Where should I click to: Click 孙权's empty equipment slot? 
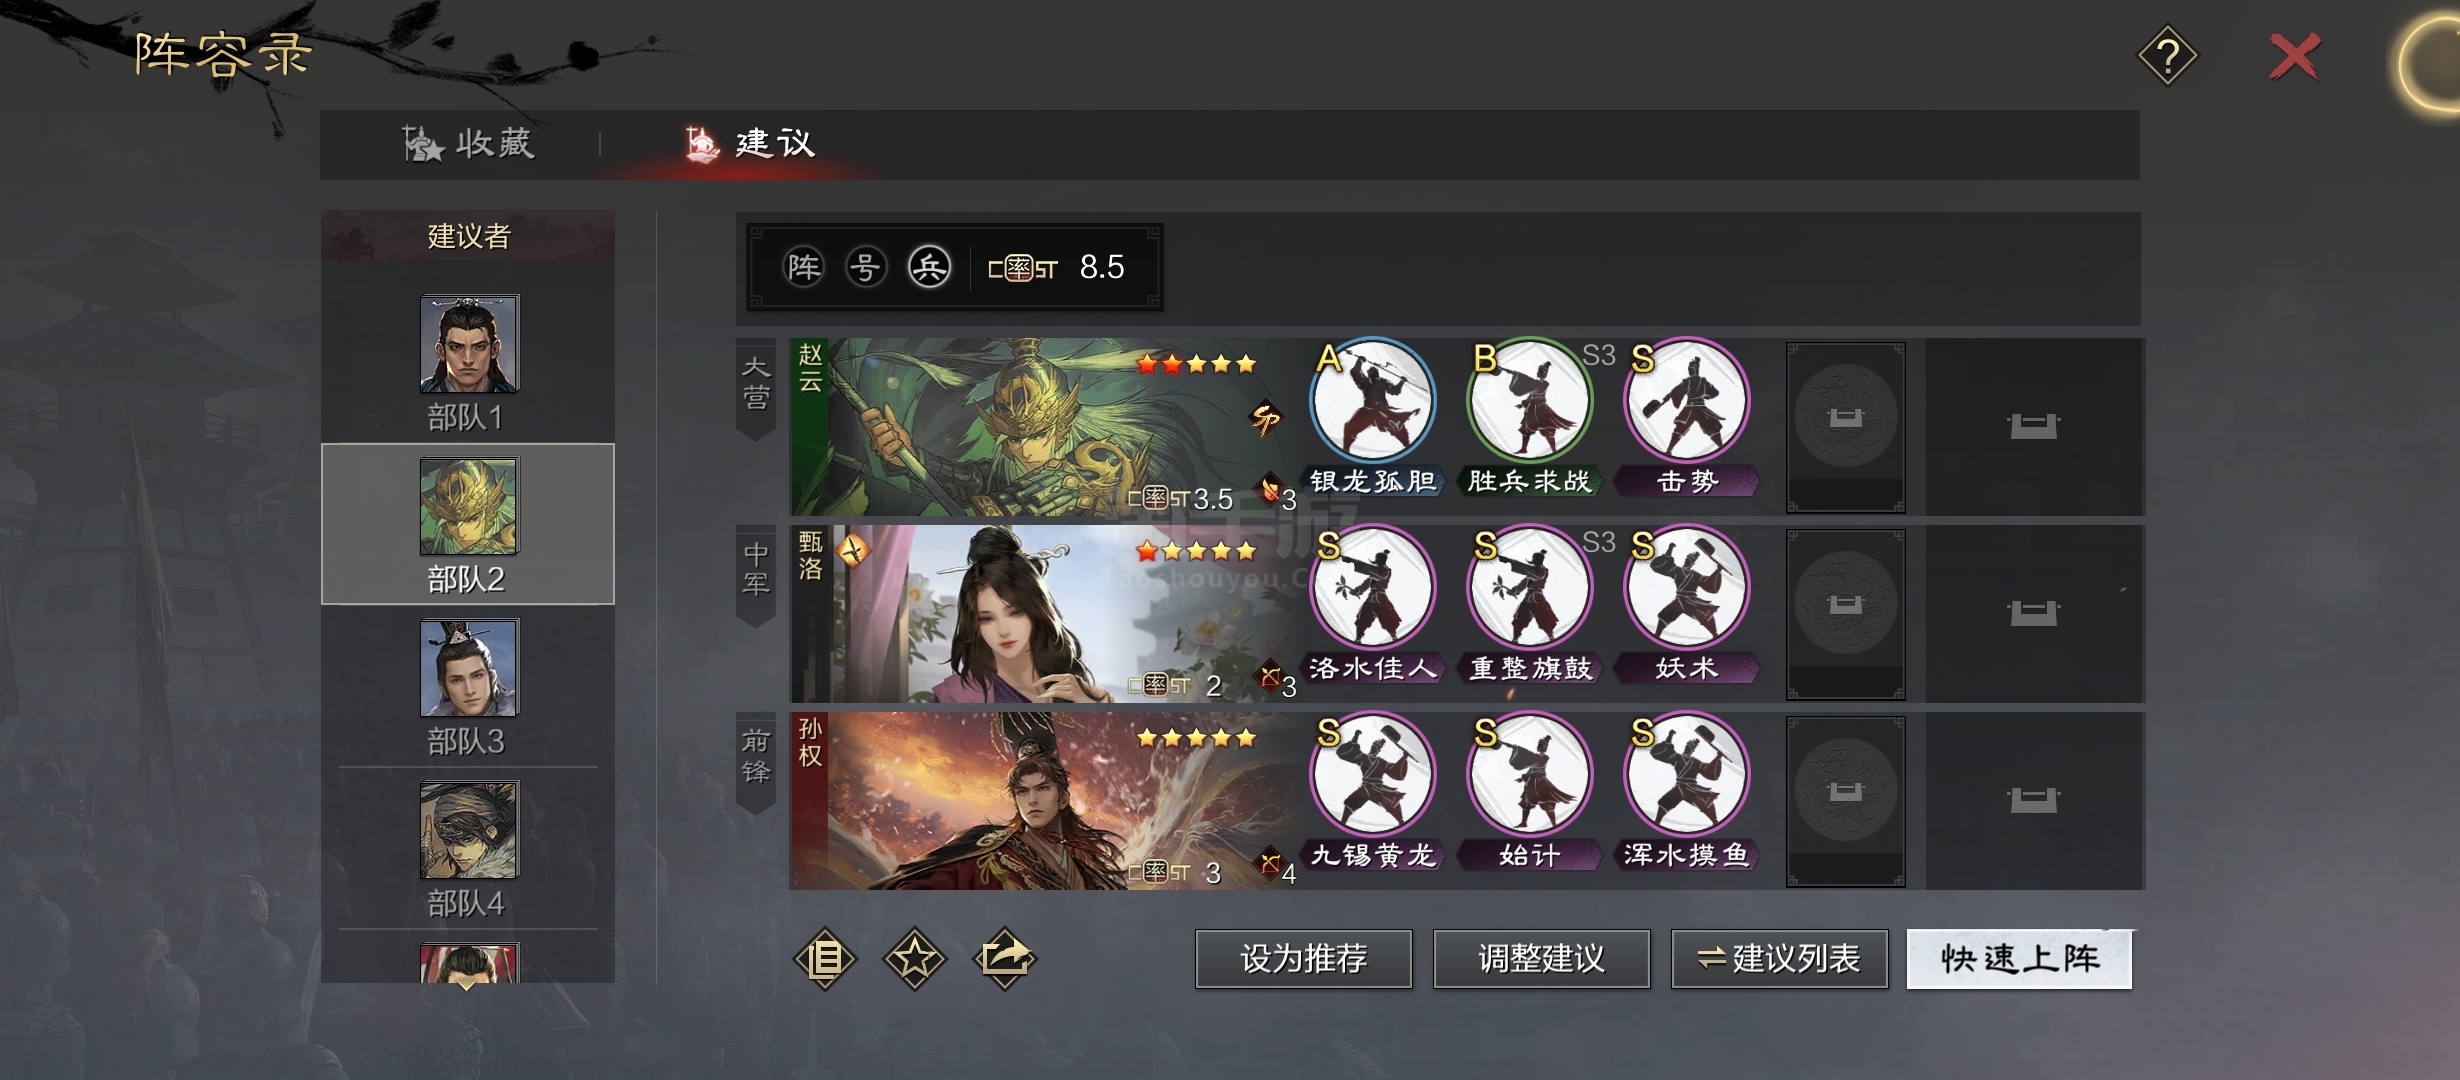click(x=1846, y=801)
